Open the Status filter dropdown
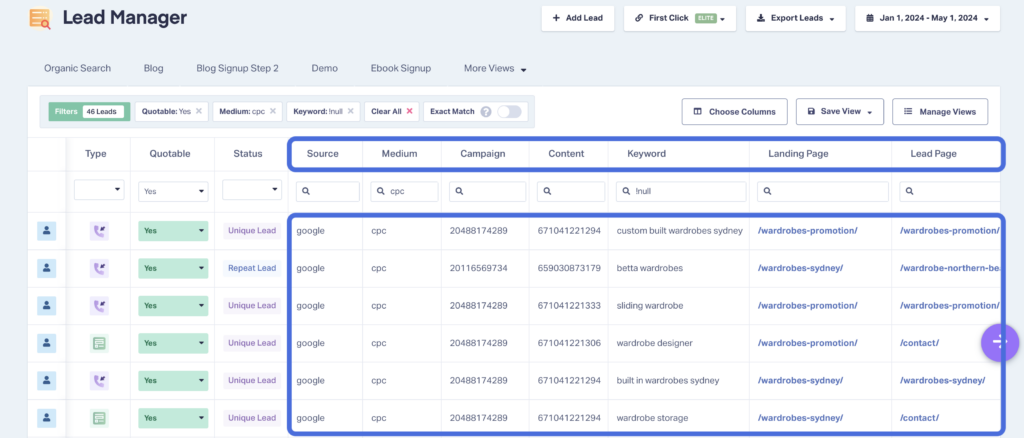 coord(252,190)
